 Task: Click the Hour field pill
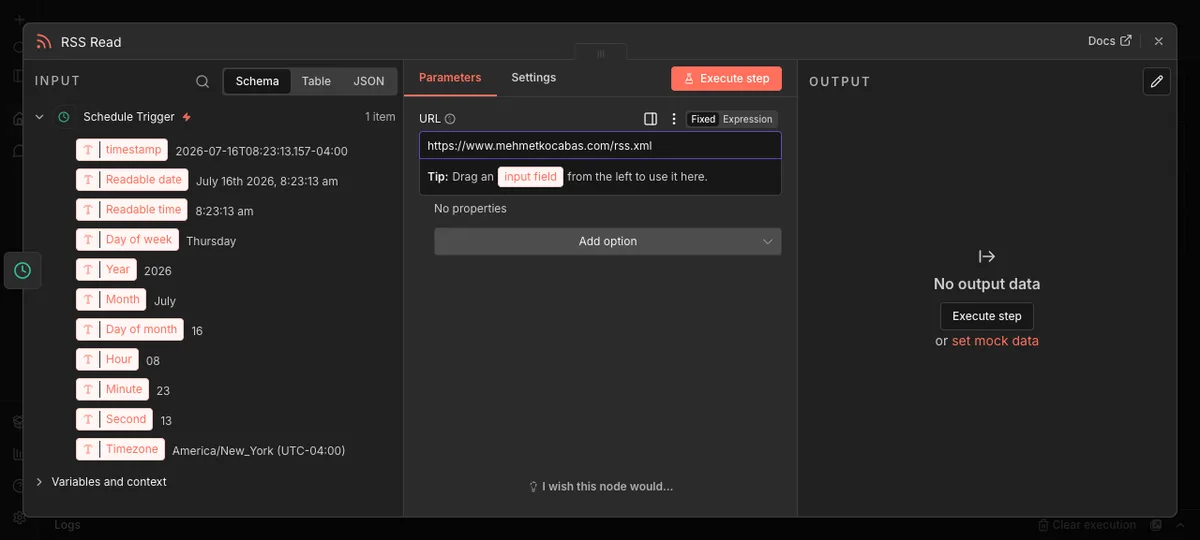click(107, 360)
